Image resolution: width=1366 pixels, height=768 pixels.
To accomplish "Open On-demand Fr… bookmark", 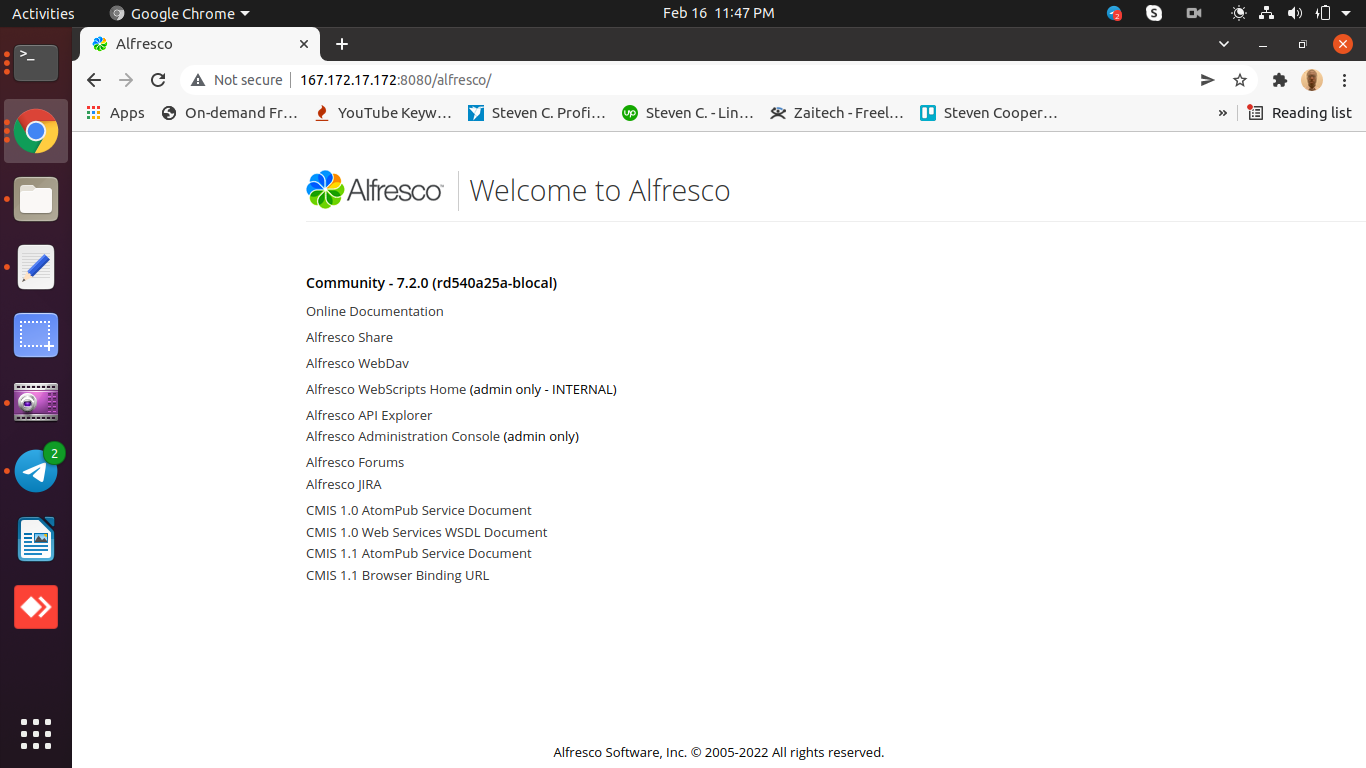I will pyautogui.click(x=230, y=113).
